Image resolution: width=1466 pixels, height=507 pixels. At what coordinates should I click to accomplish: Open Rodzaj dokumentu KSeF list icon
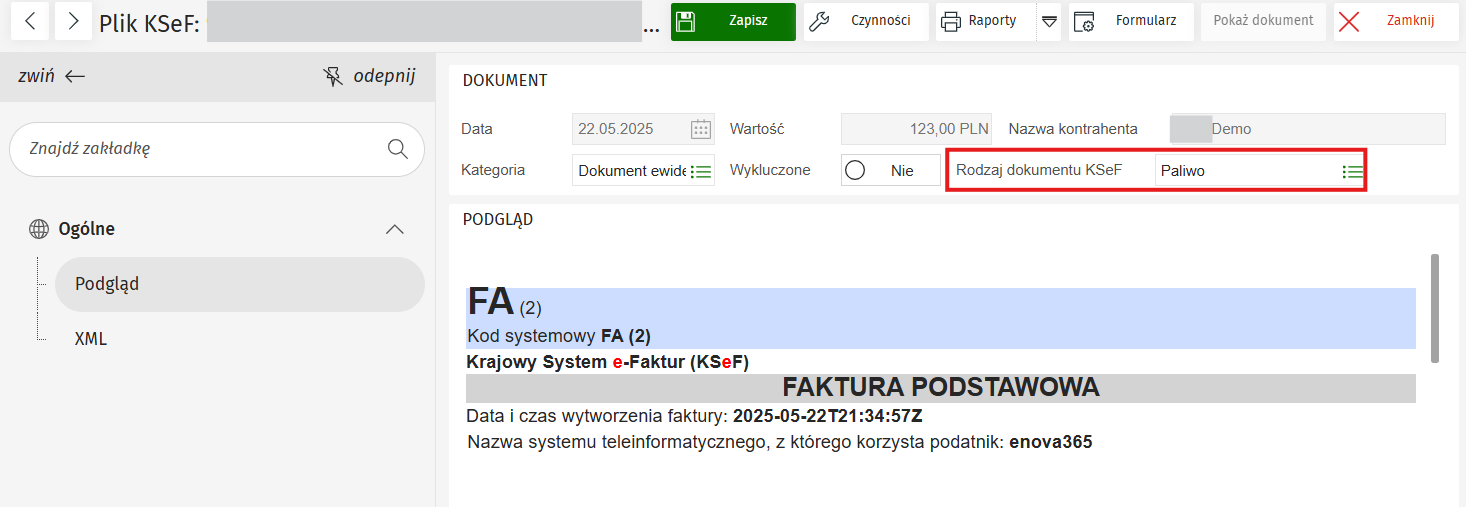click(1352, 171)
